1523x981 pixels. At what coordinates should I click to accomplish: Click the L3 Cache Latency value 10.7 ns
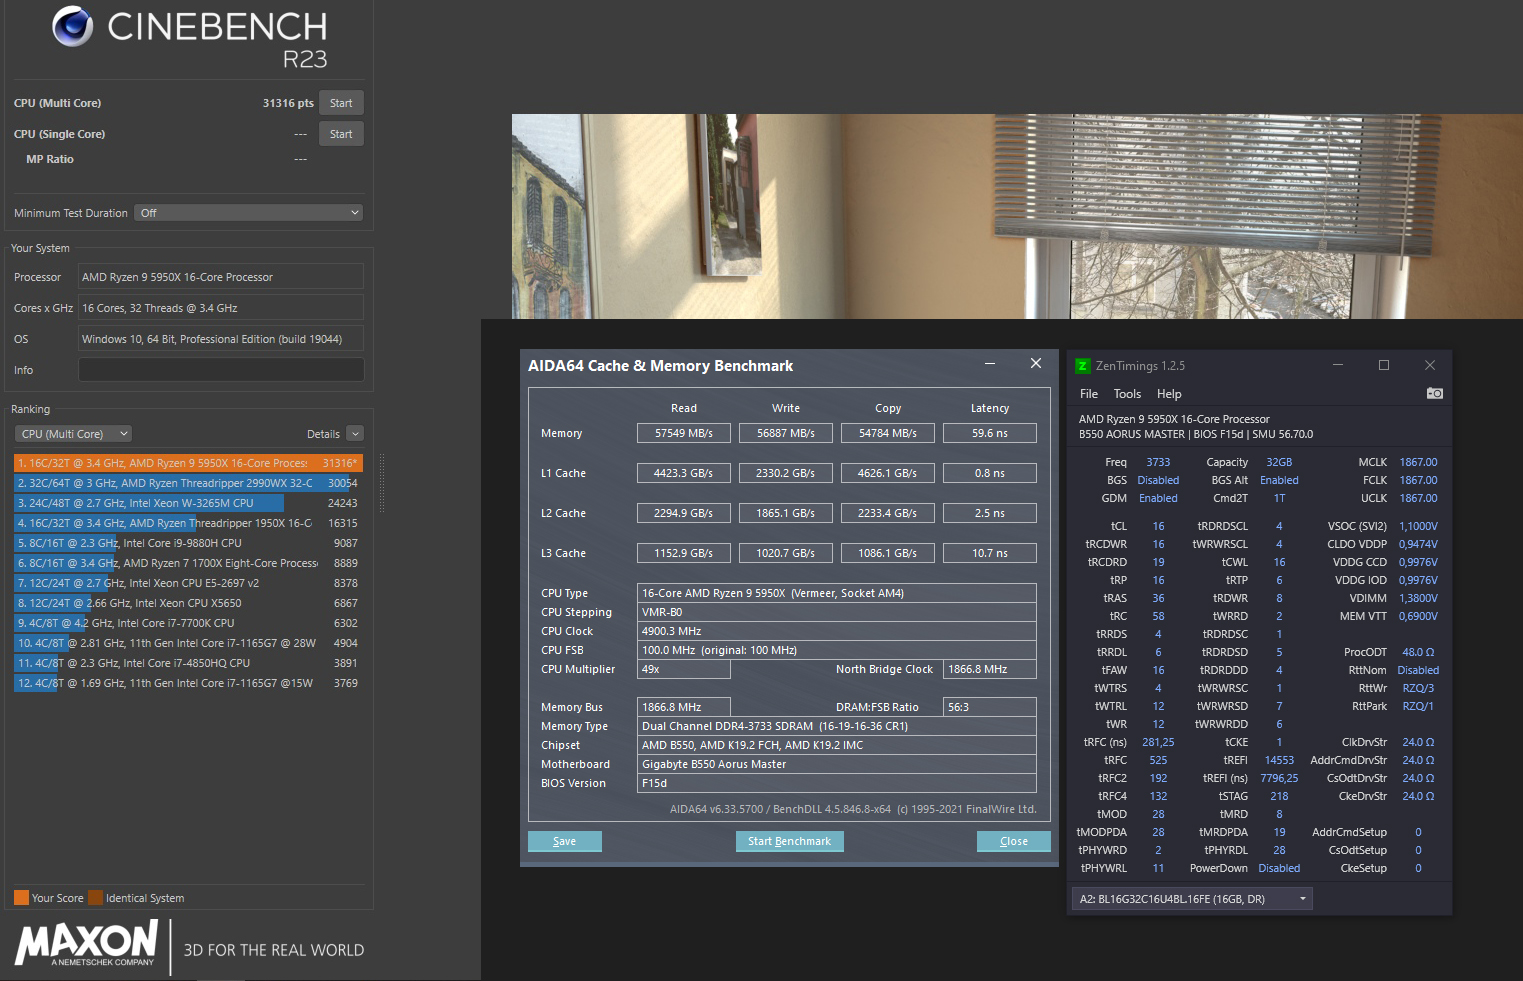pyautogui.click(x=990, y=553)
